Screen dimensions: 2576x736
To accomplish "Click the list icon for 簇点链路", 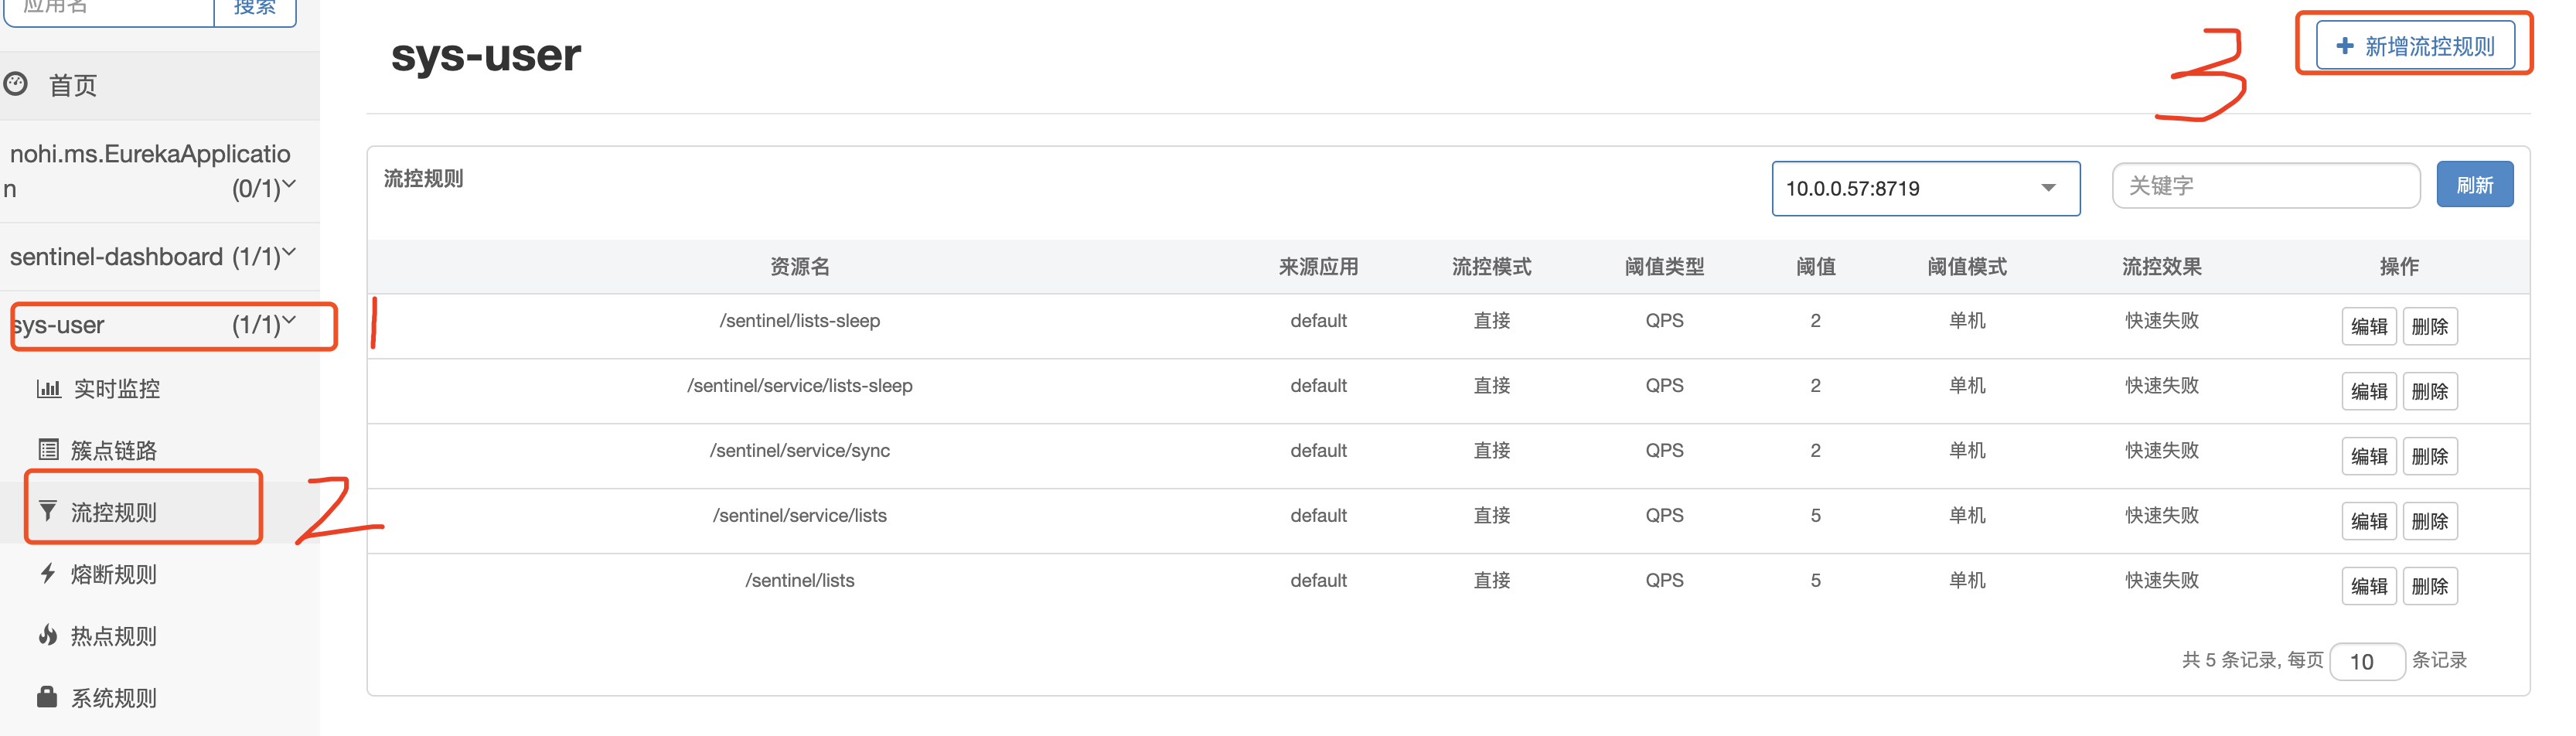I will (x=48, y=450).
